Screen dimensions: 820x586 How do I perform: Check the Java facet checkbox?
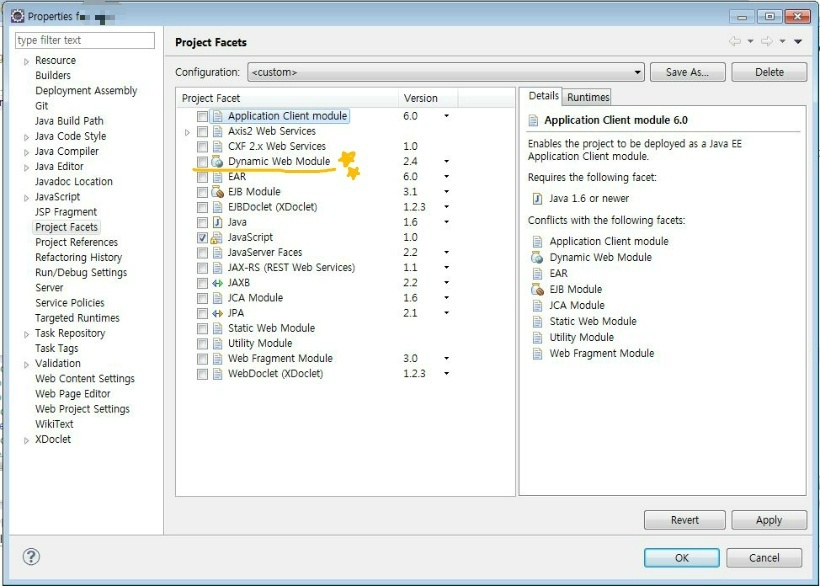(x=202, y=222)
